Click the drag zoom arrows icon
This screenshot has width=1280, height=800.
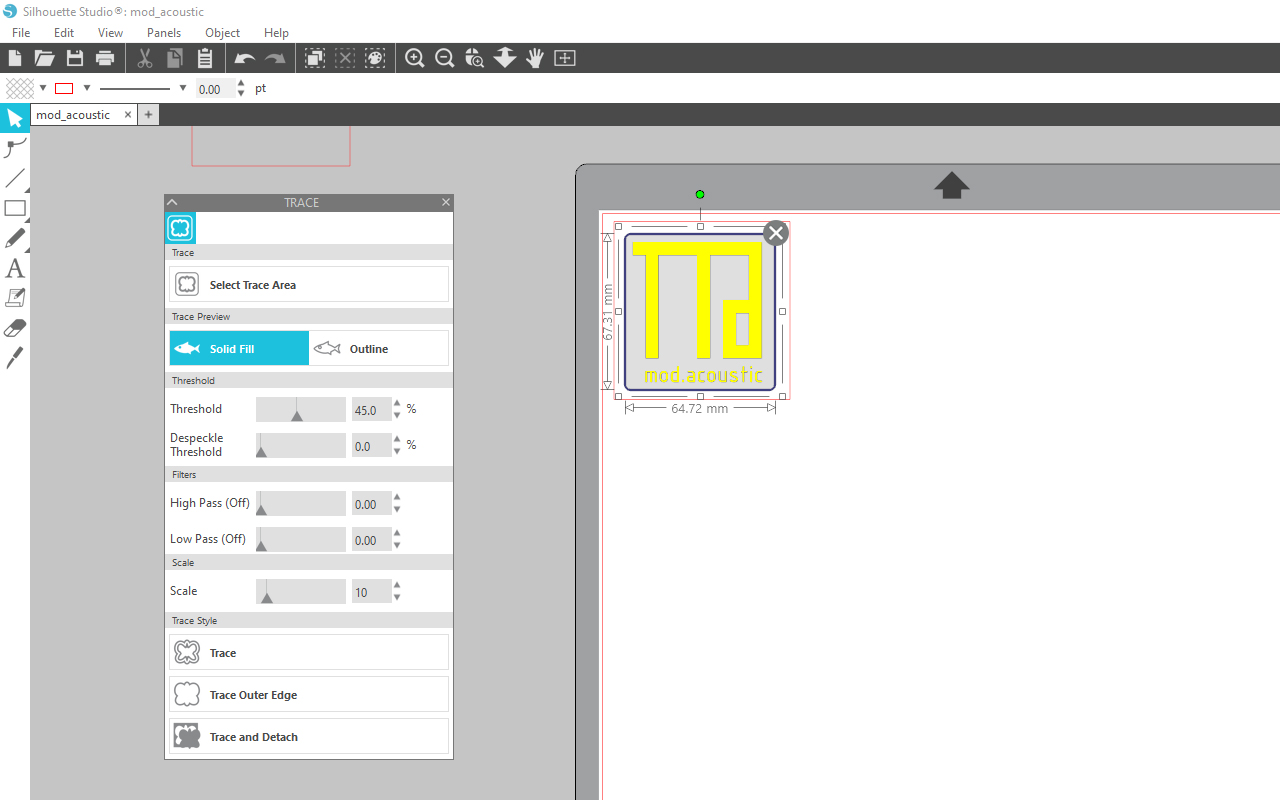pyautogui.click(x=505, y=58)
